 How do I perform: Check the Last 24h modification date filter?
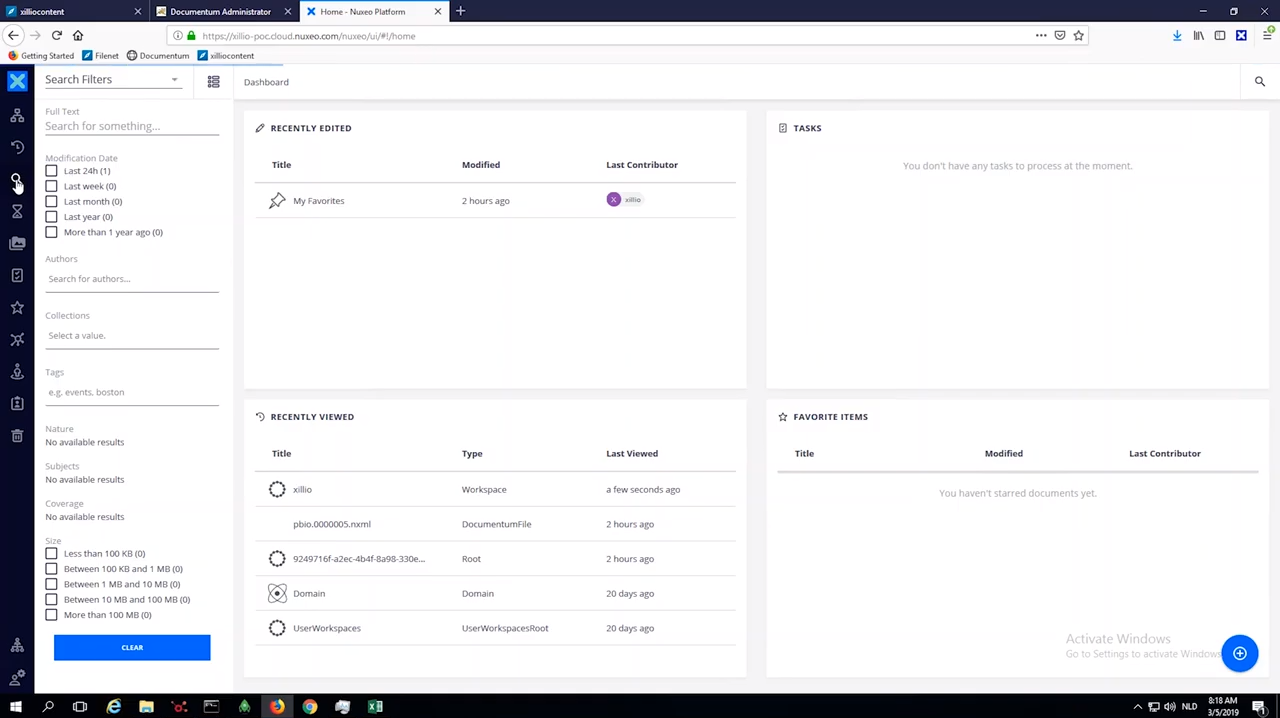51,171
